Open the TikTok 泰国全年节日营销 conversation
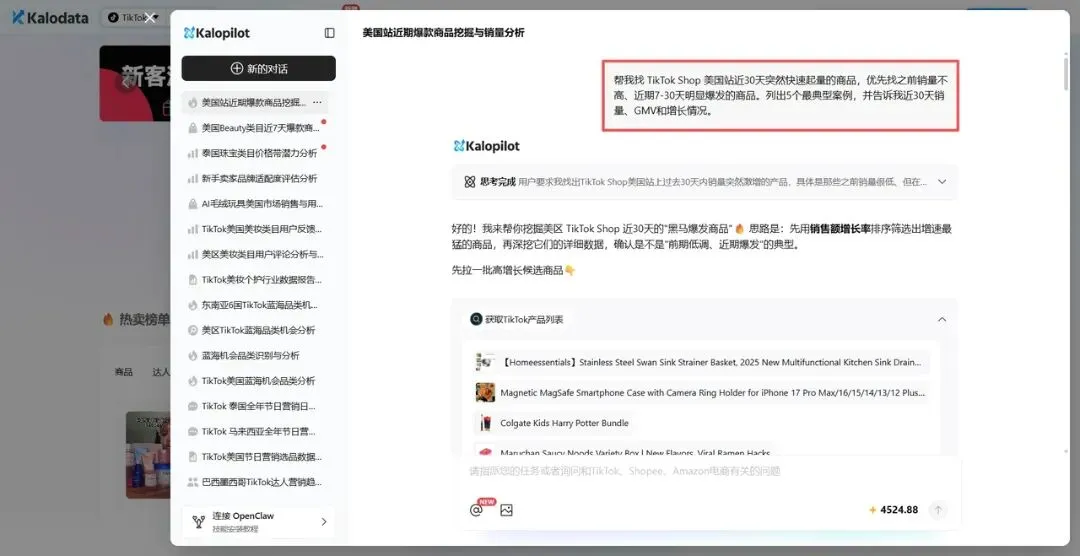The width and height of the screenshot is (1080, 556). [255, 406]
